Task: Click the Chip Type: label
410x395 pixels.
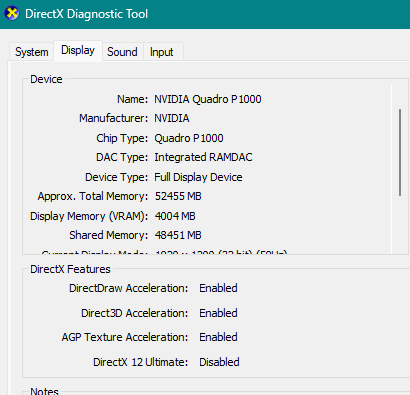Action: coord(122,138)
